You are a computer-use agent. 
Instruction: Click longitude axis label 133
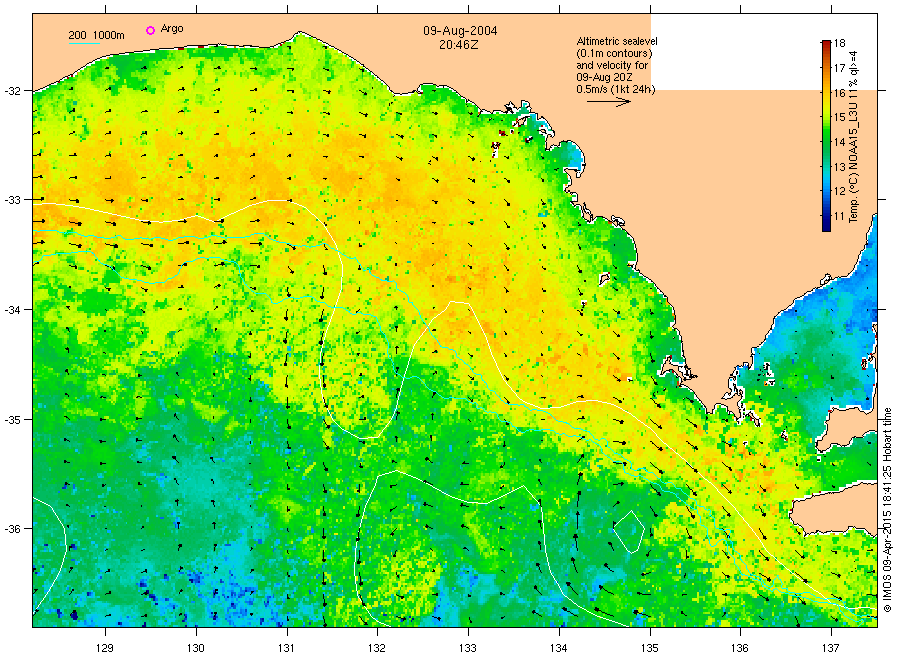tap(468, 648)
